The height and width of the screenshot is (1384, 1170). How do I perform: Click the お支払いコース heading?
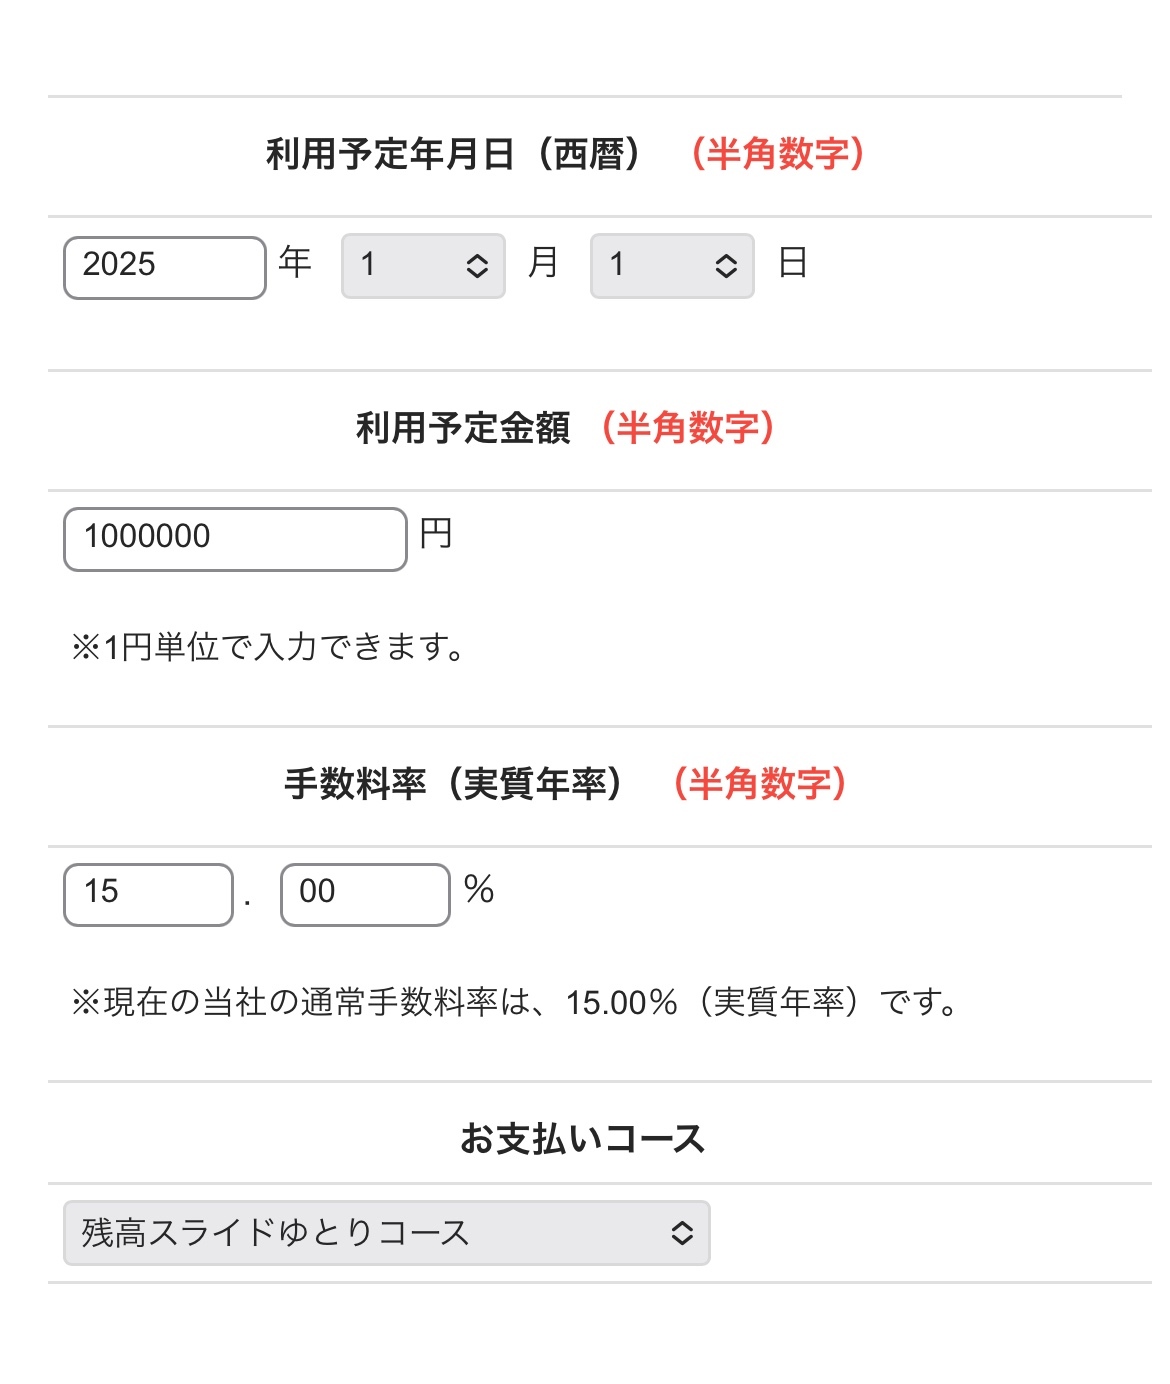(x=583, y=1138)
